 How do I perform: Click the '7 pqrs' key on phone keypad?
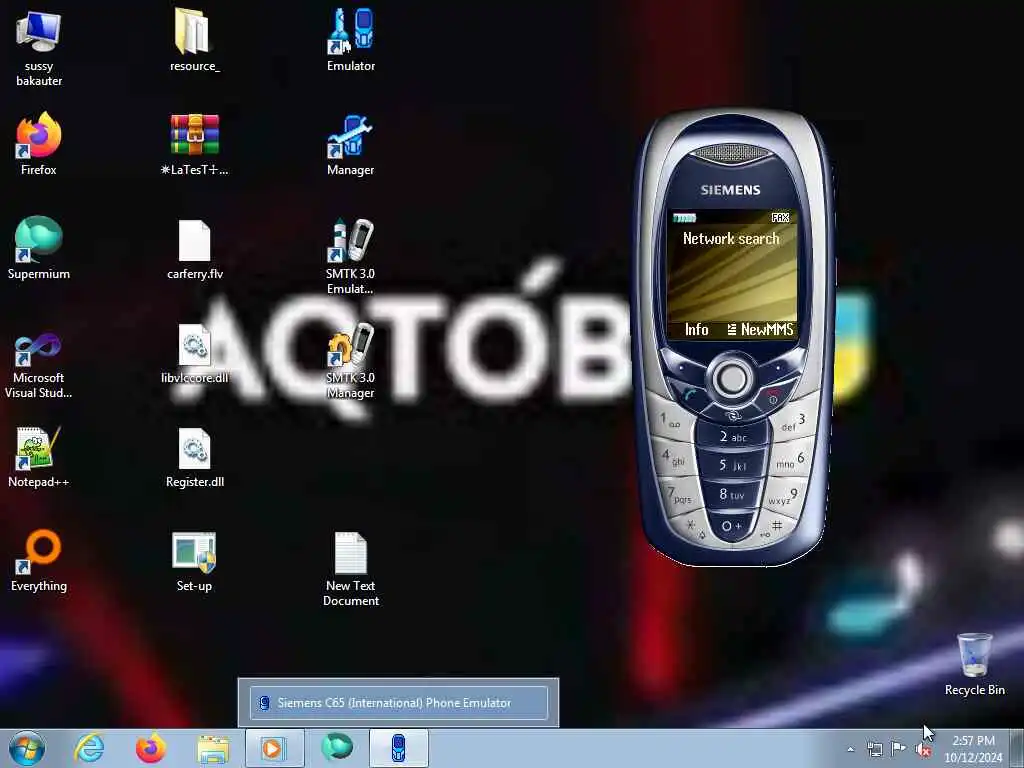[680, 495]
